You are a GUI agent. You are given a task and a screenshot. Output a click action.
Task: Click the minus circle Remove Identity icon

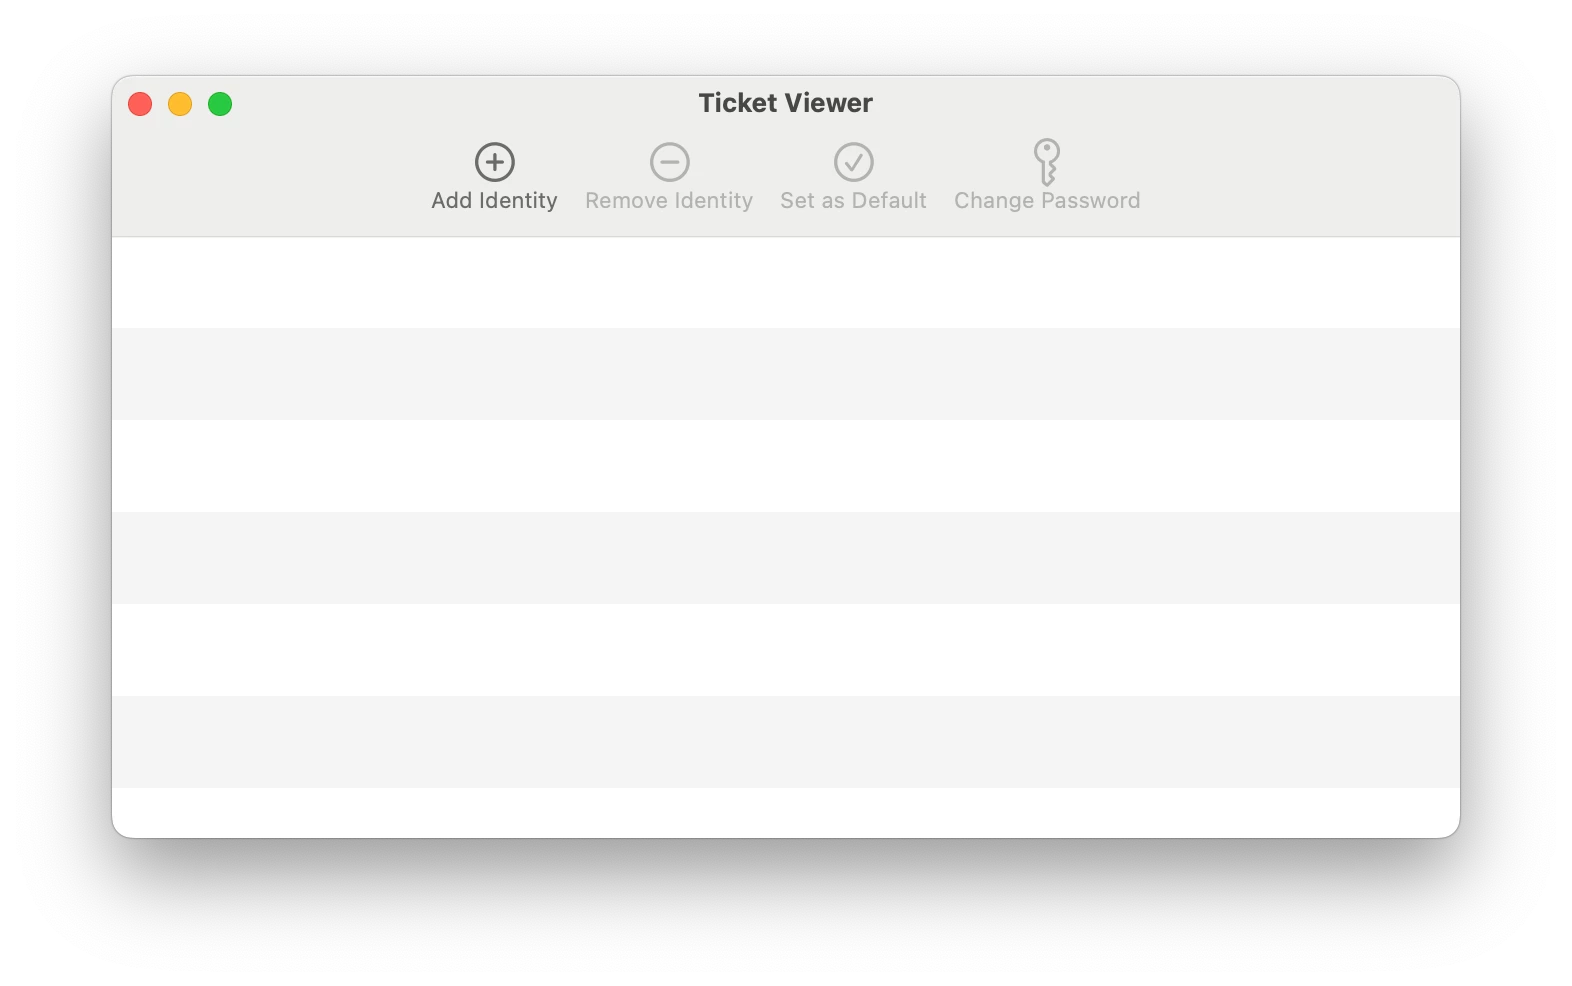(x=669, y=162)
